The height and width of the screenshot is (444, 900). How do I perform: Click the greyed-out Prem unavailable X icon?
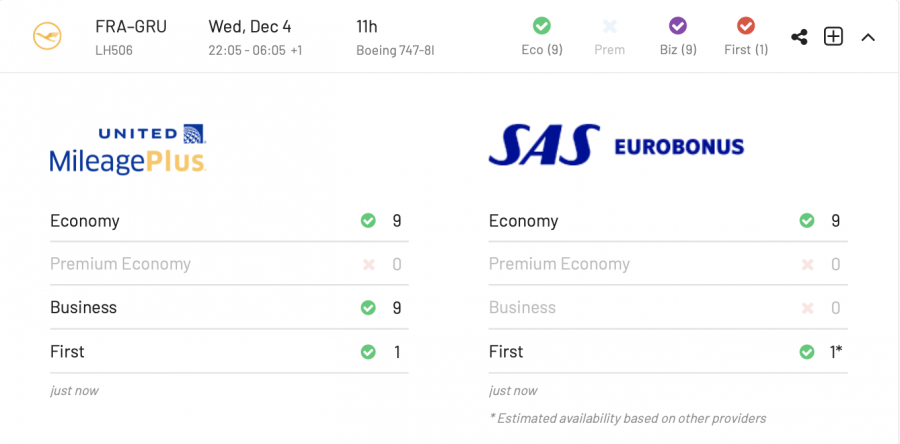click(x=610, y=26)
